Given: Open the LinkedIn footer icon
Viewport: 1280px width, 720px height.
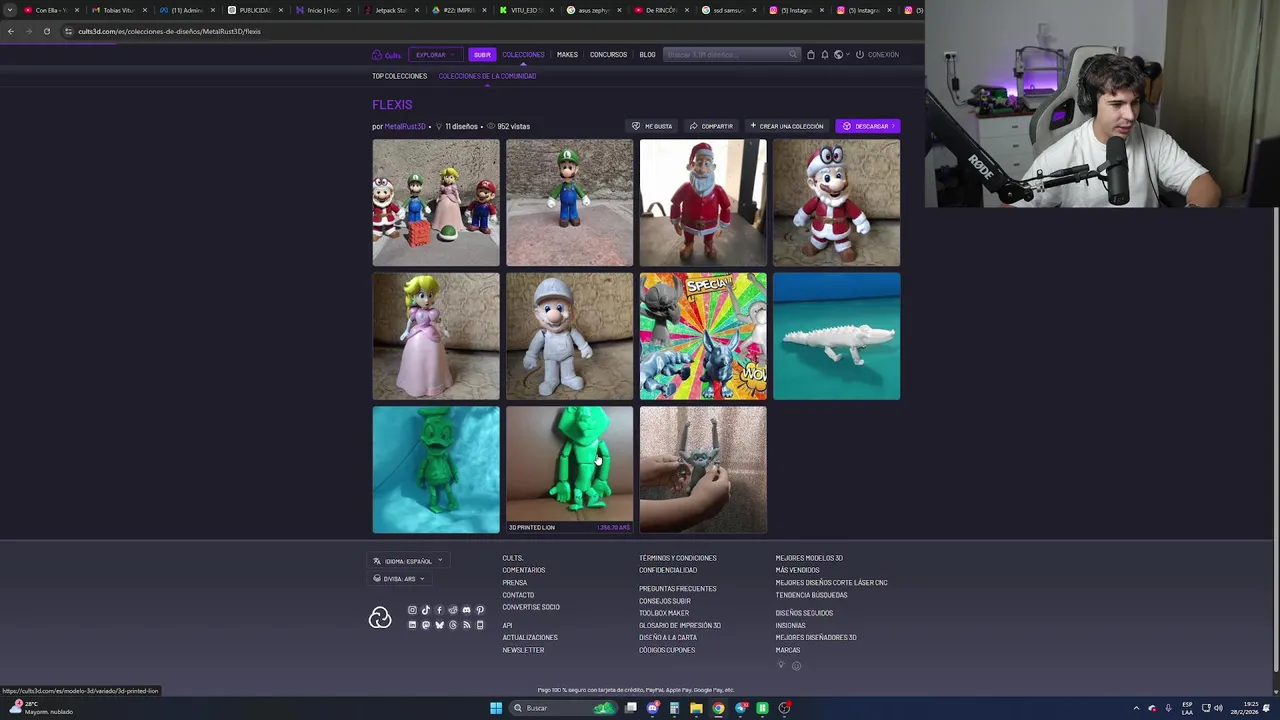Looking at the screenshot, I should (x=412, y=625).
